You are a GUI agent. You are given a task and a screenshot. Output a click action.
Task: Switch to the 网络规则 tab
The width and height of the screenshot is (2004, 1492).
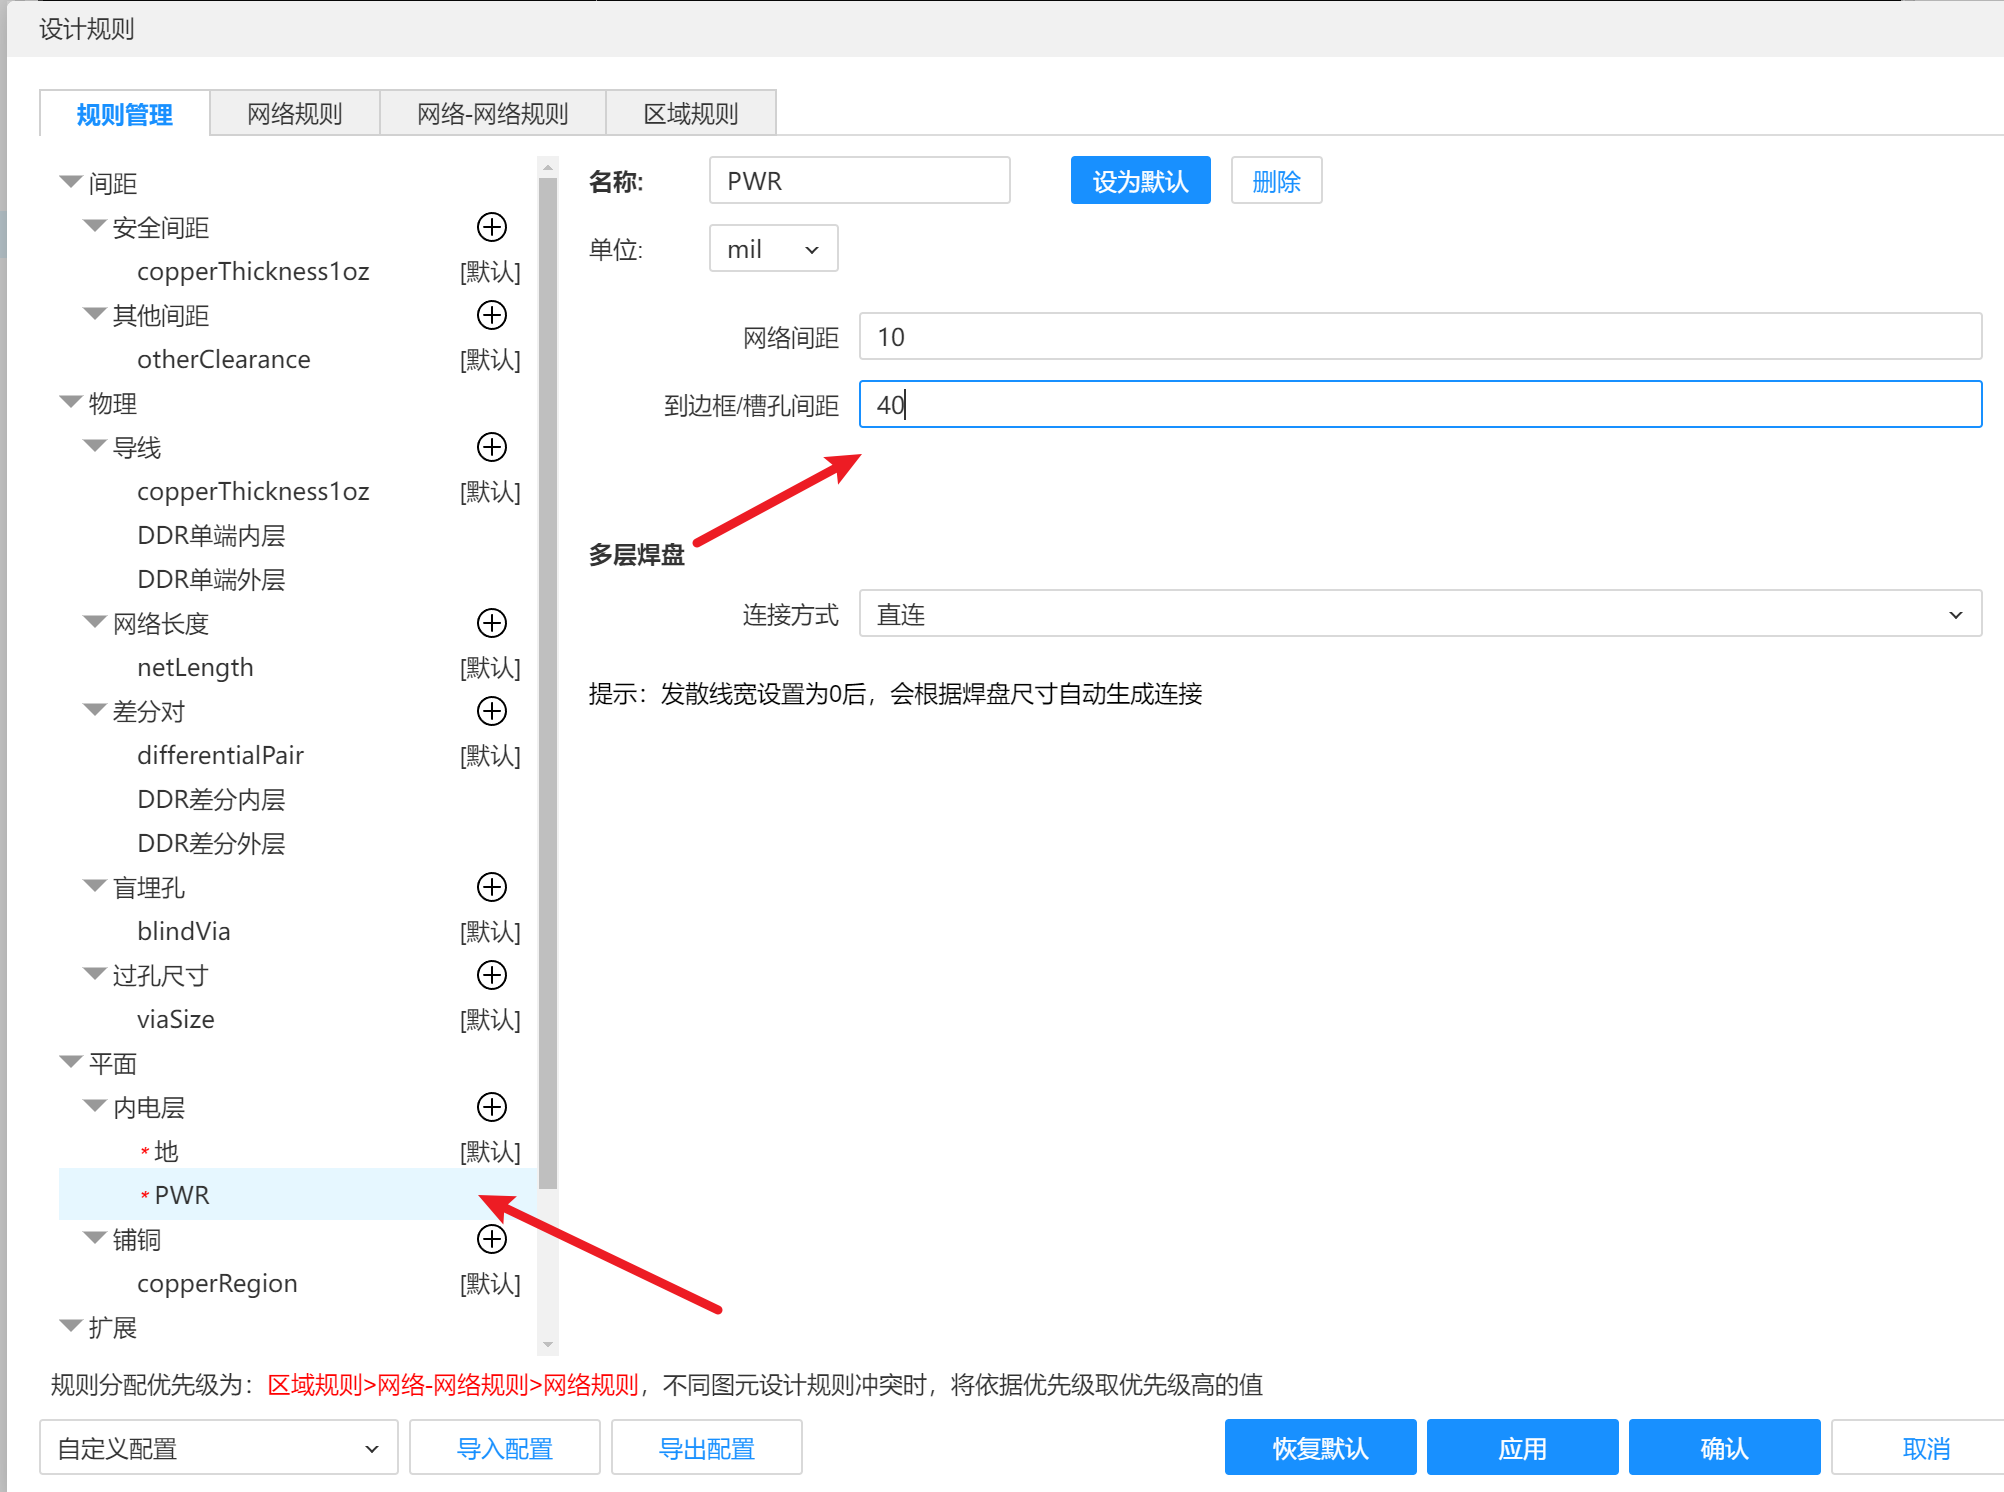click(294, 114)
